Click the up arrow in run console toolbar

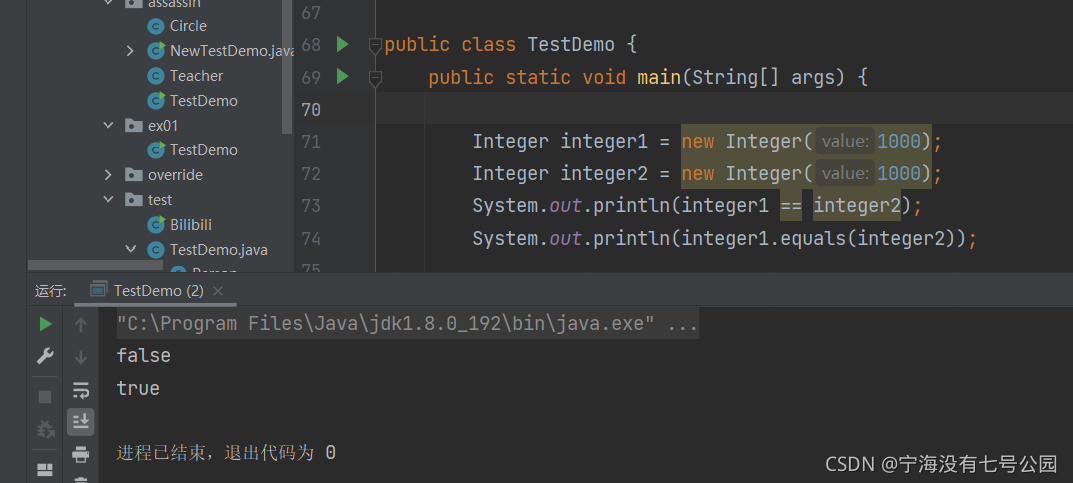coord(81,325)
